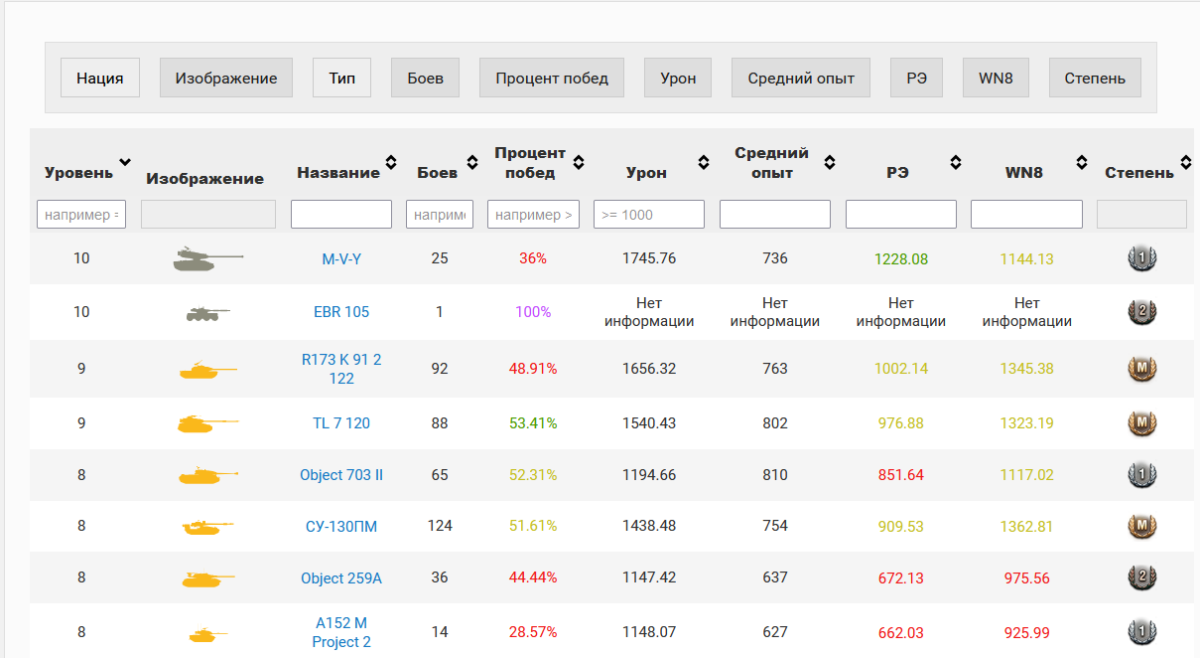Sort table by Уровень column arrow

tap(125, 162)
